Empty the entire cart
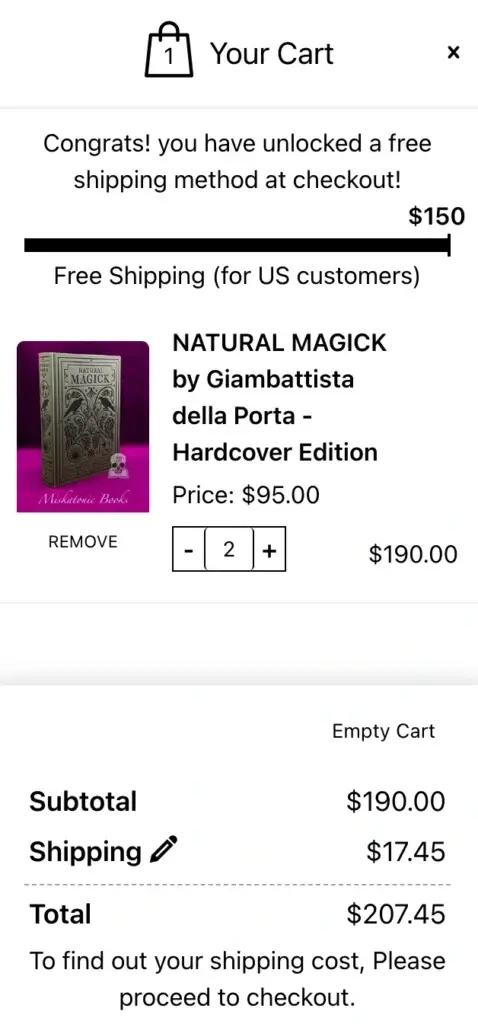Screen dimensions: 478x1024 click(x=383, y=731)
